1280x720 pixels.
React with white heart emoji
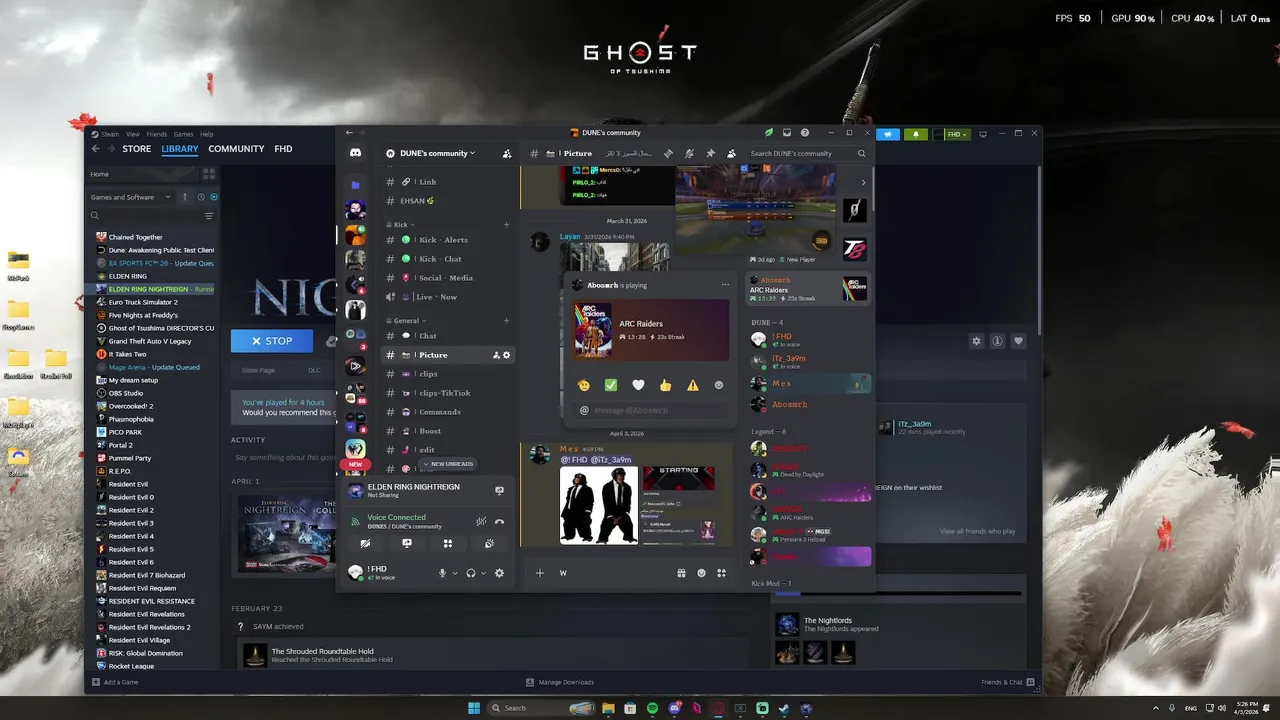[638, 385]
